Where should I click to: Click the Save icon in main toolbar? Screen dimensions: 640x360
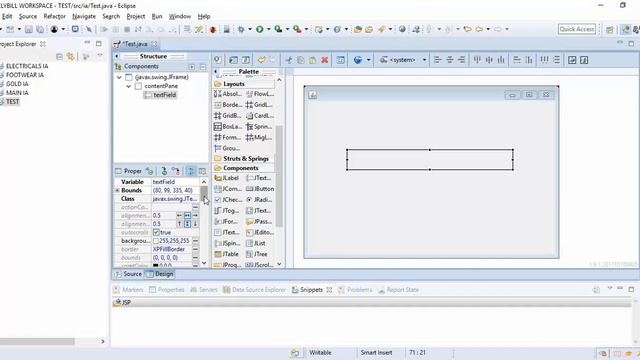pos(29,29)
